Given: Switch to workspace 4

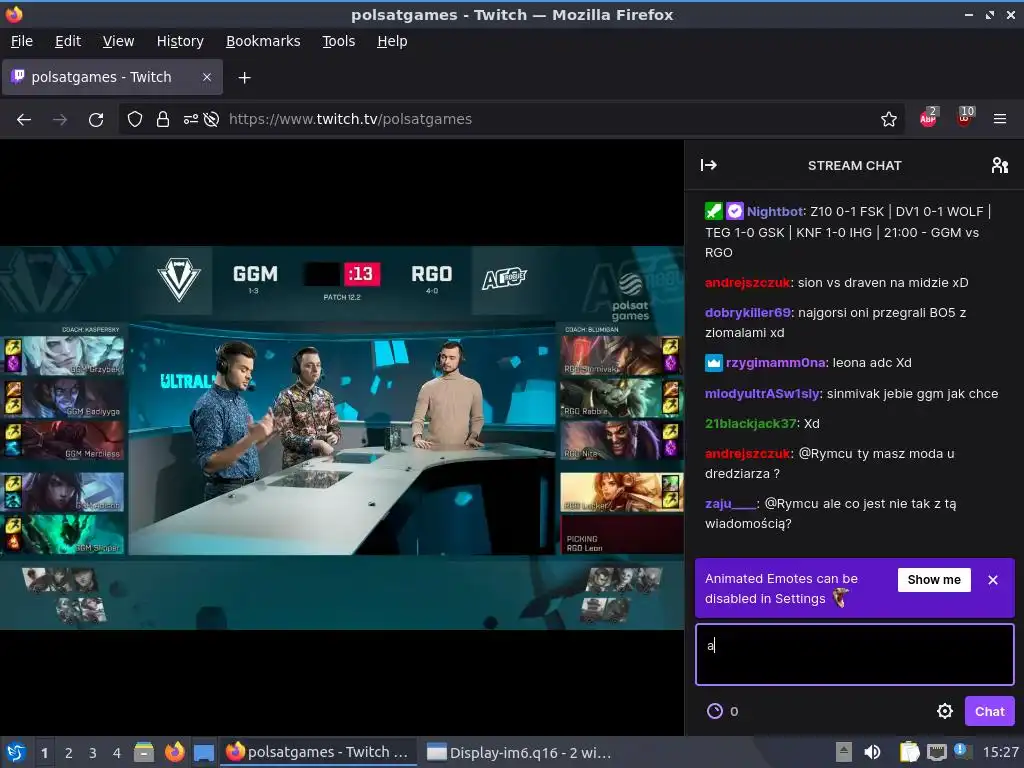Looking at the screenshot, I should click(117, 753).
